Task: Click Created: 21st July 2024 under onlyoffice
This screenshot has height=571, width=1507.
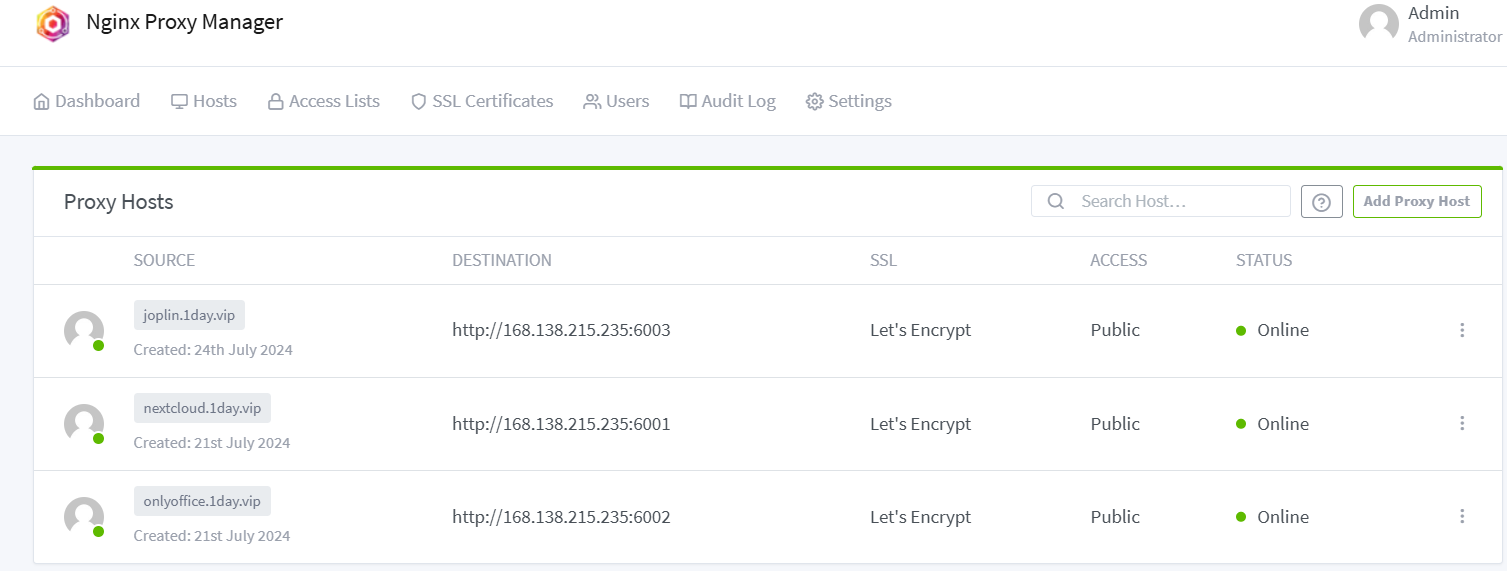Action: coord(212,536)
